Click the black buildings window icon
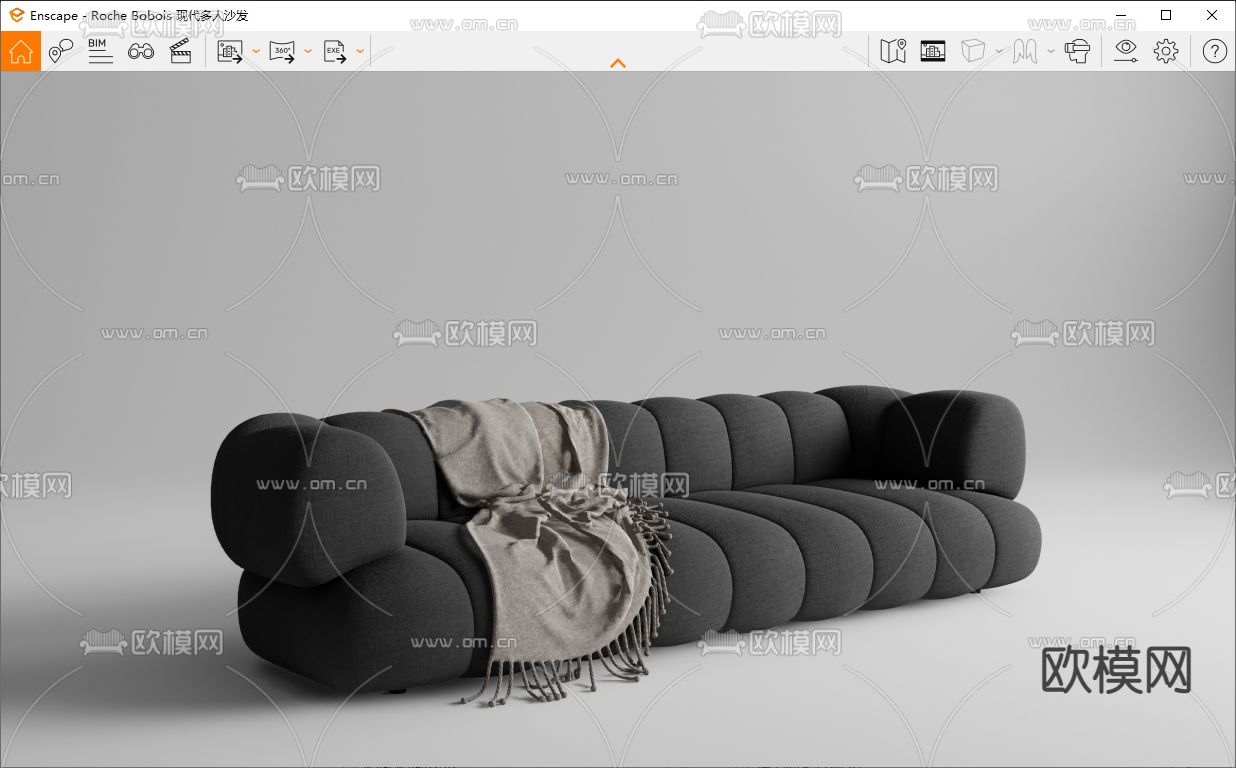This screenshot has height=768, width=1236. point(933,51)
